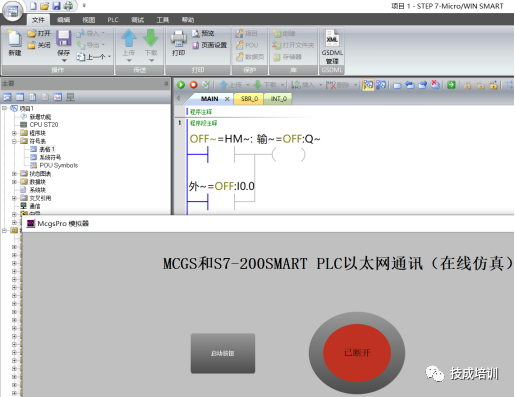This screenshot has width=515, height=397.
Task: Click 预览 (Print preview) button
Action: point(203,33)
